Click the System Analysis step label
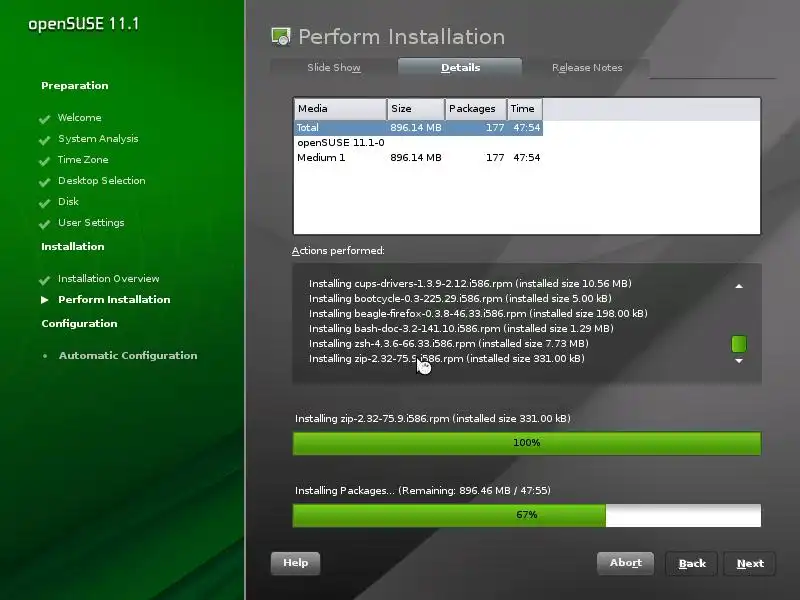Viewport: 800px width, 600px height. click(98, 139)
